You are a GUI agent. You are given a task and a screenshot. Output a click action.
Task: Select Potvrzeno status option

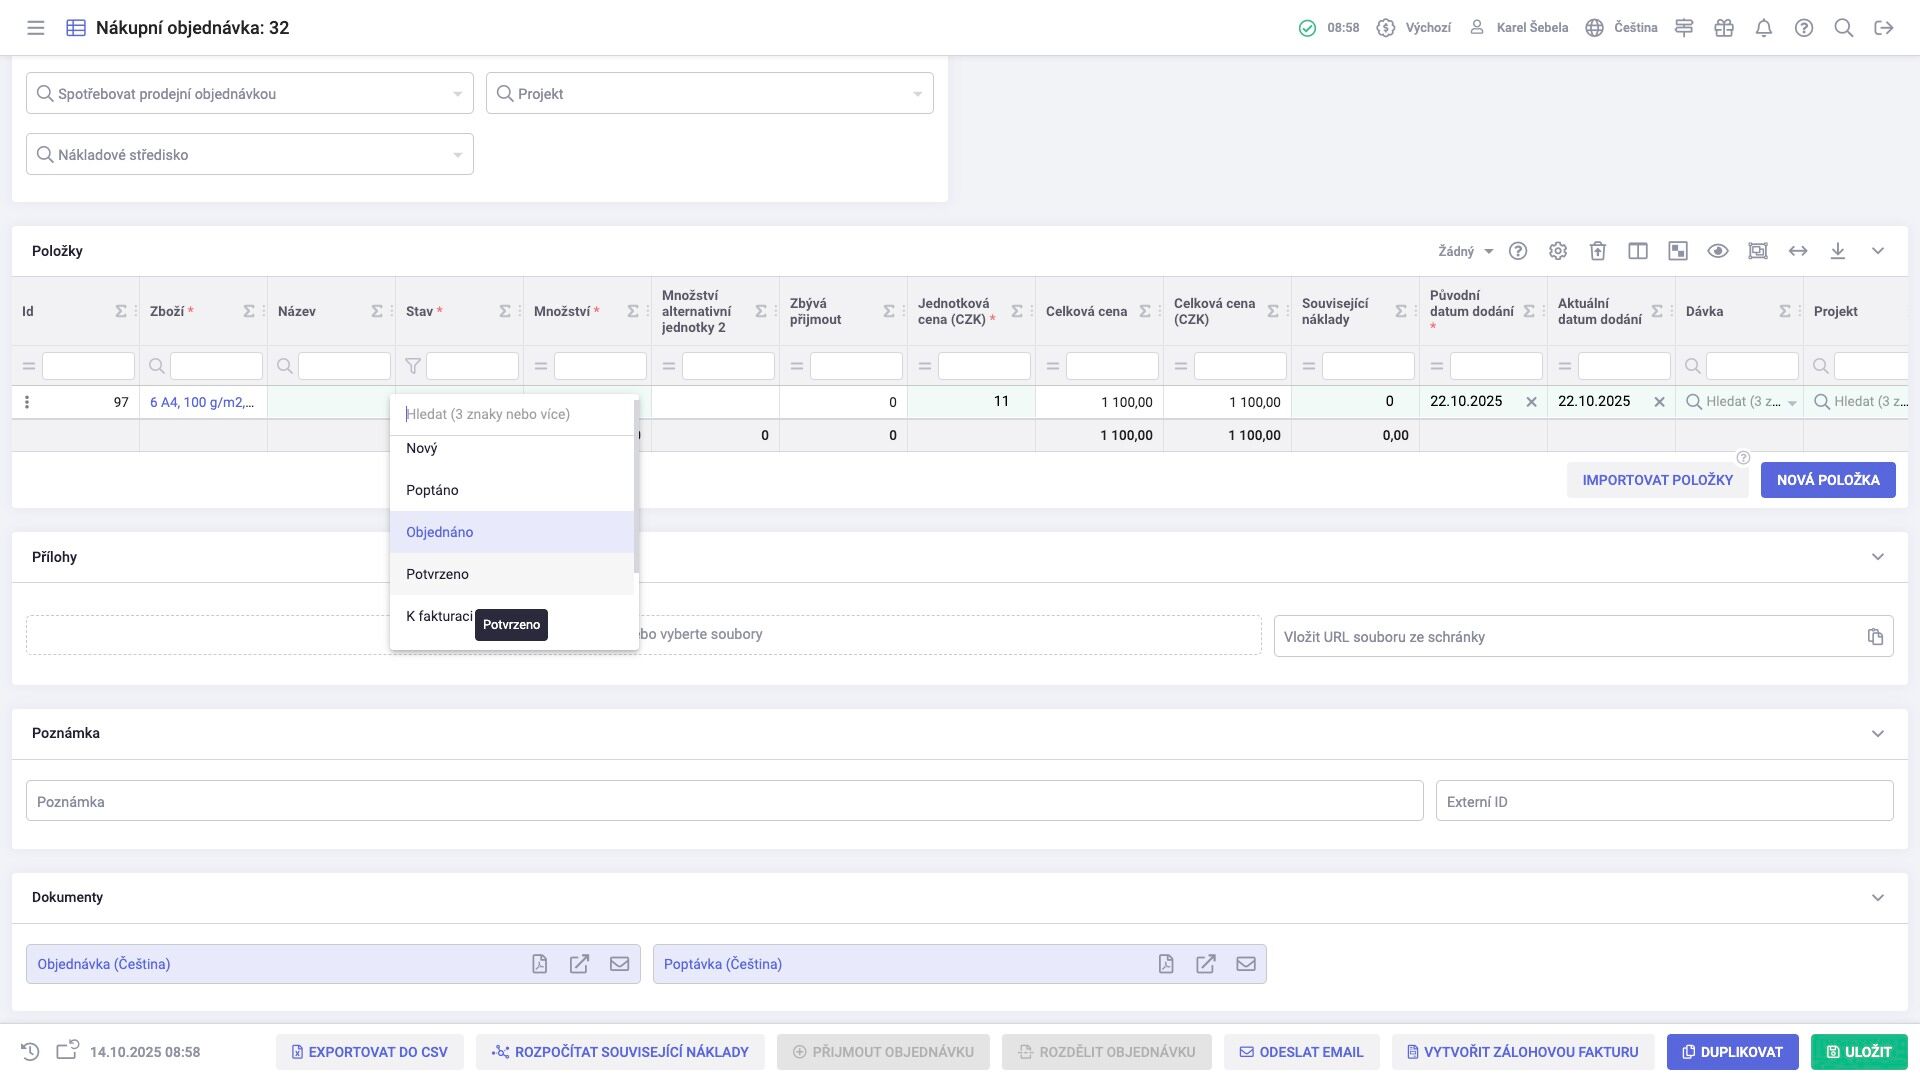(437, 574)
